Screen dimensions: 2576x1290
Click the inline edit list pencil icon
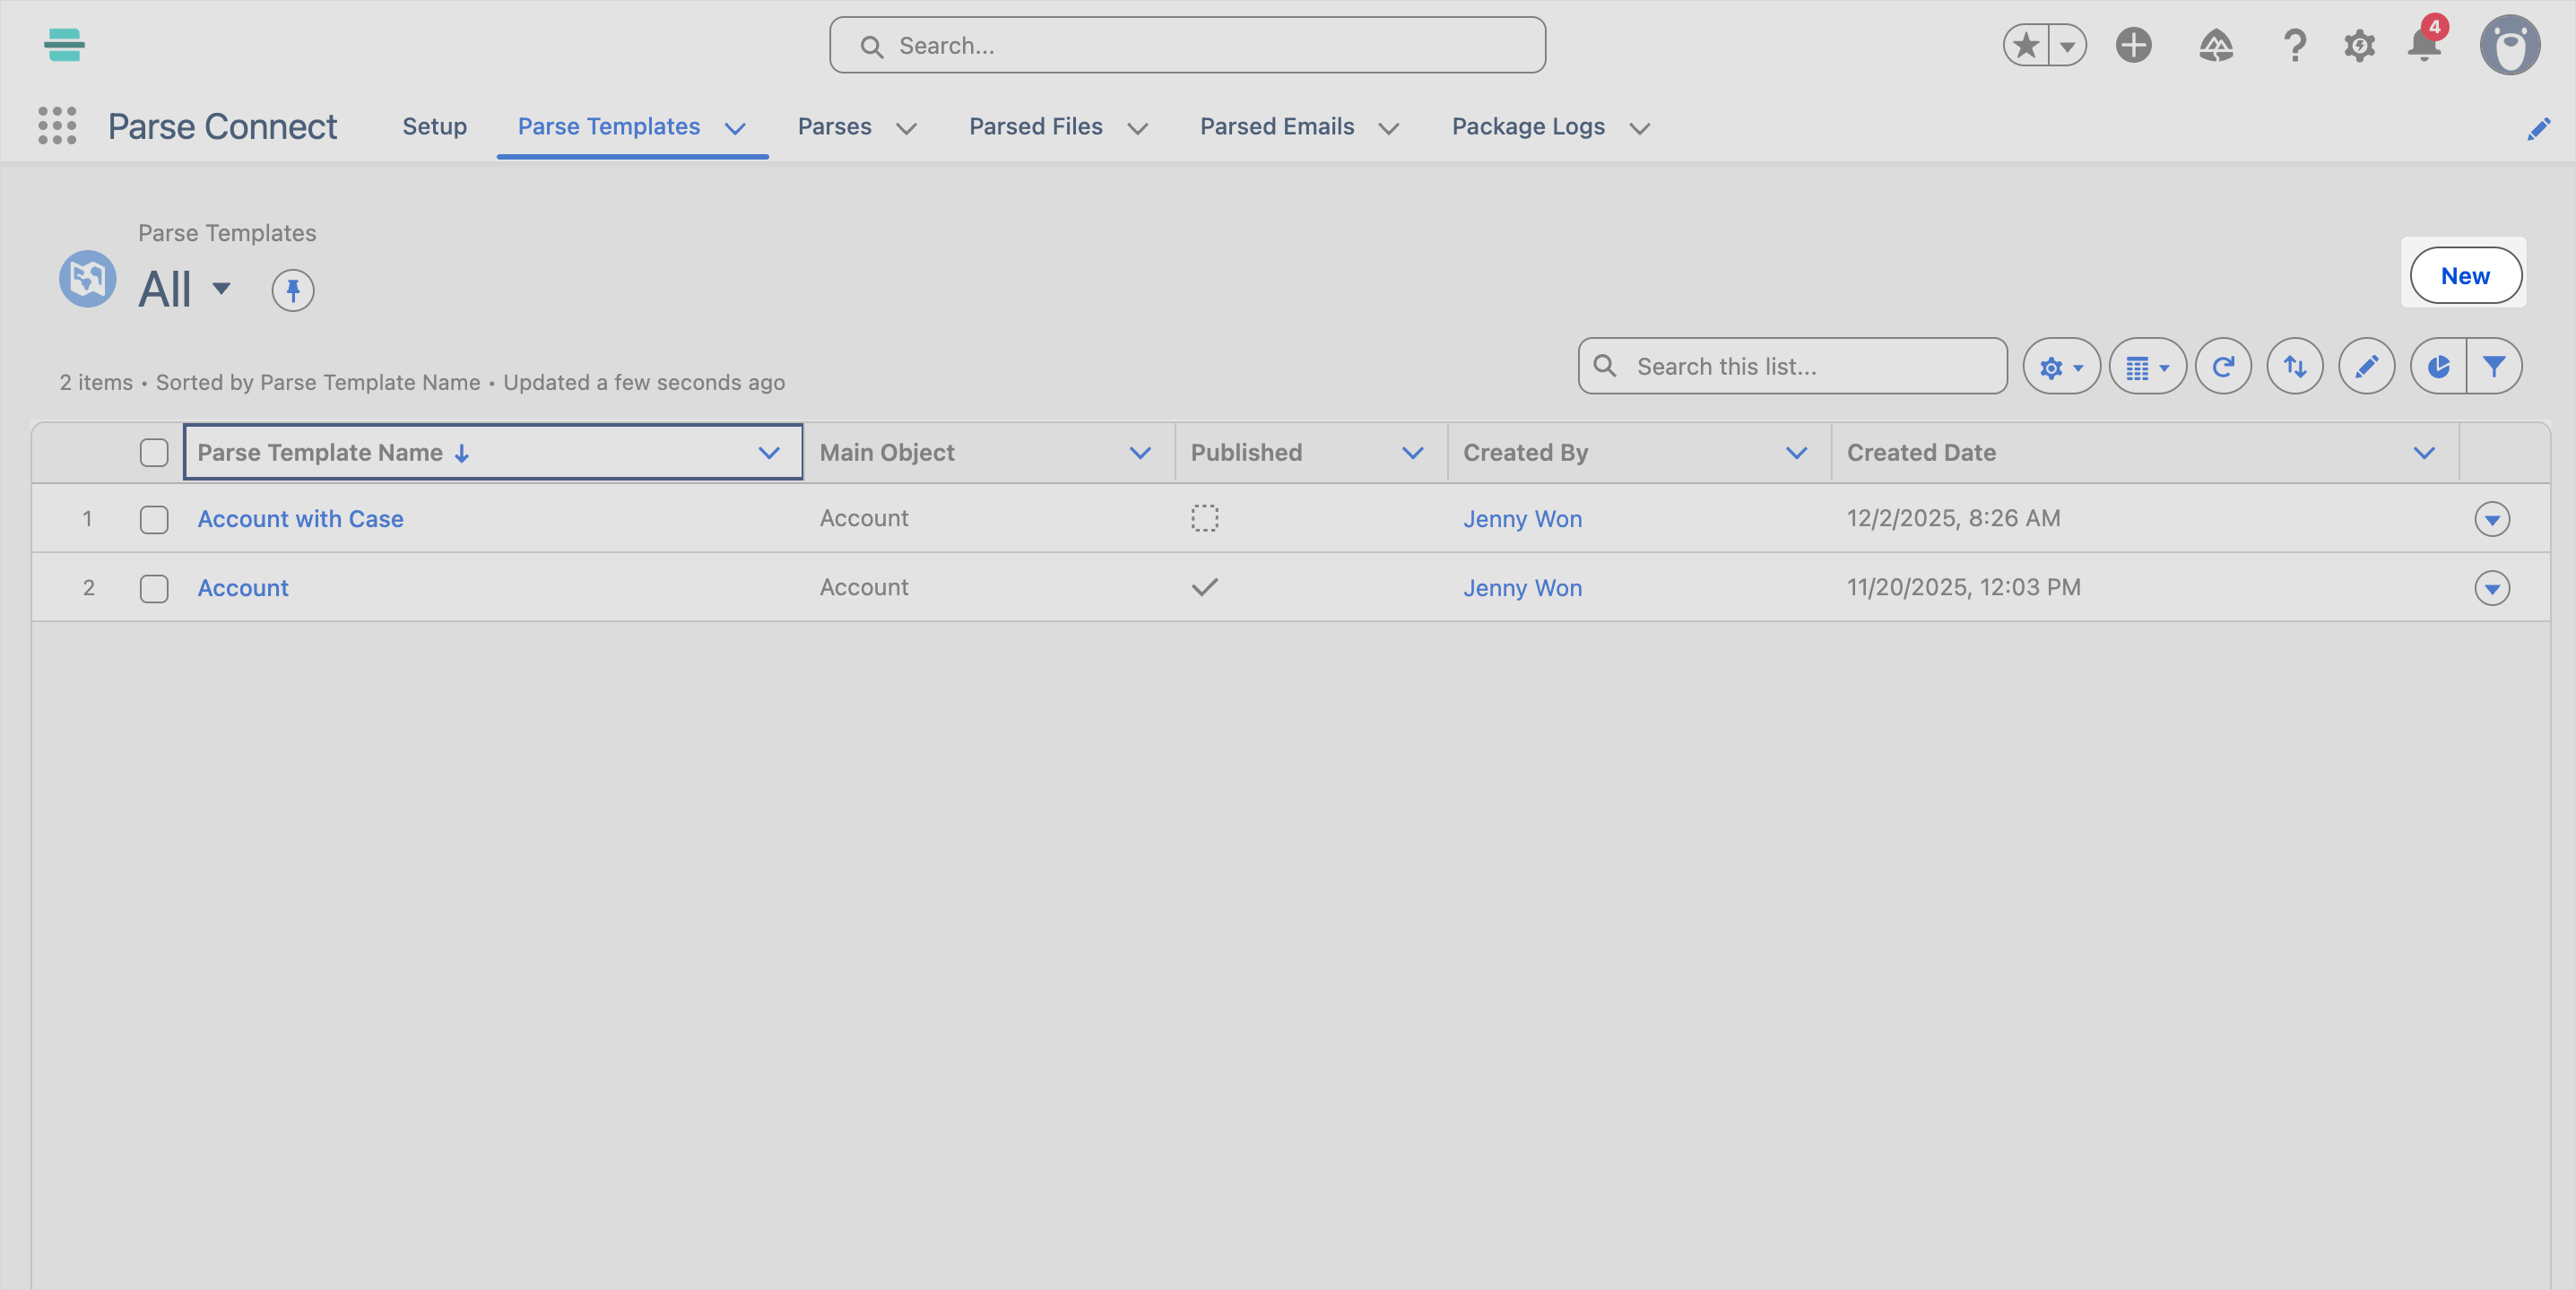[x=2366, y=366]
